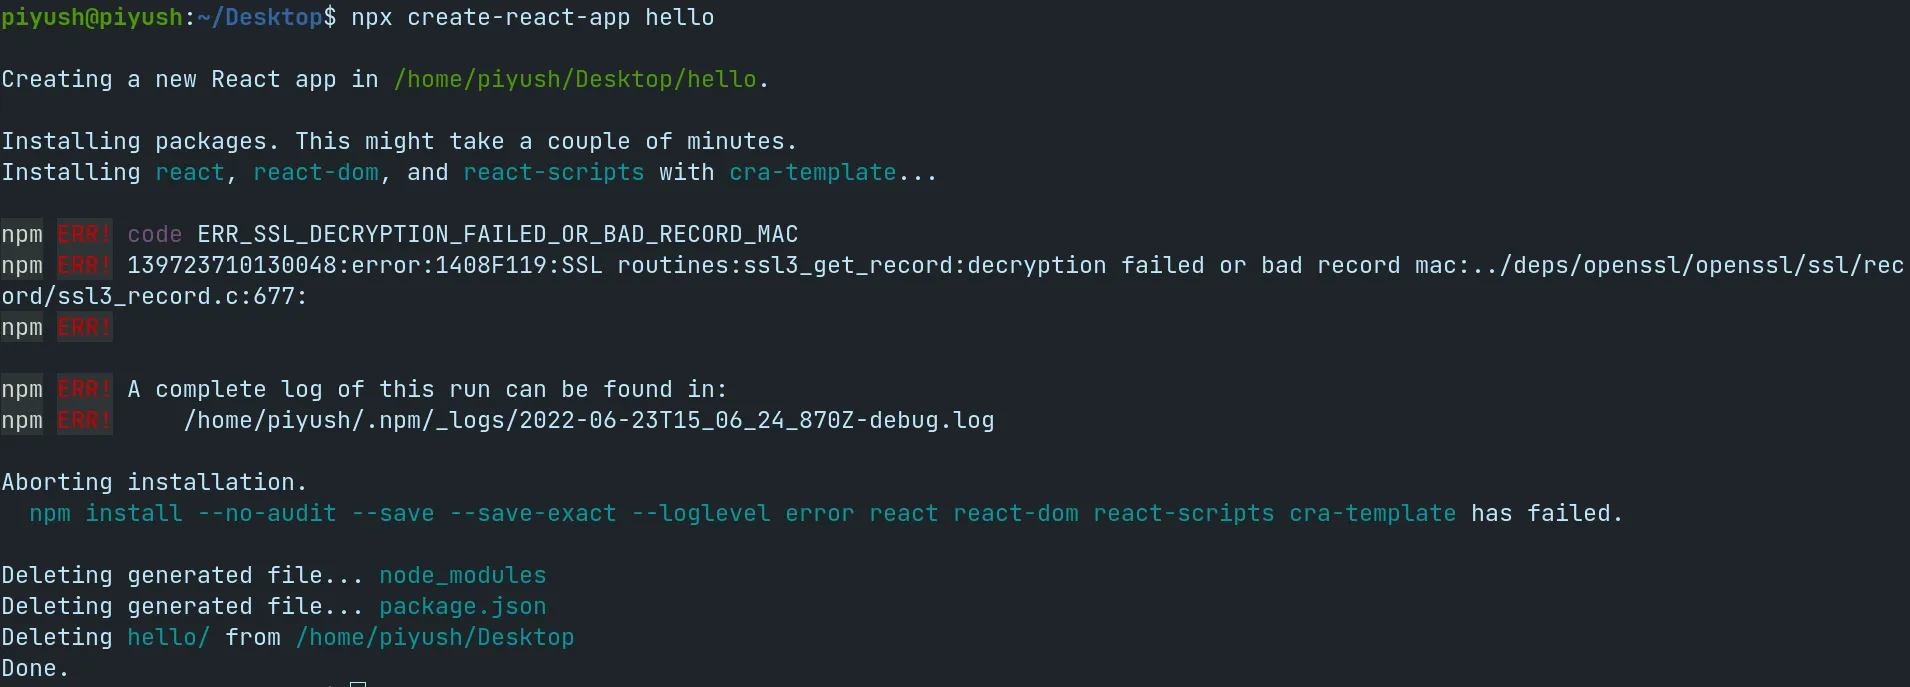
Task: Click the hello/ directory name in the Deleting line
Action: (x=169, y=637)
